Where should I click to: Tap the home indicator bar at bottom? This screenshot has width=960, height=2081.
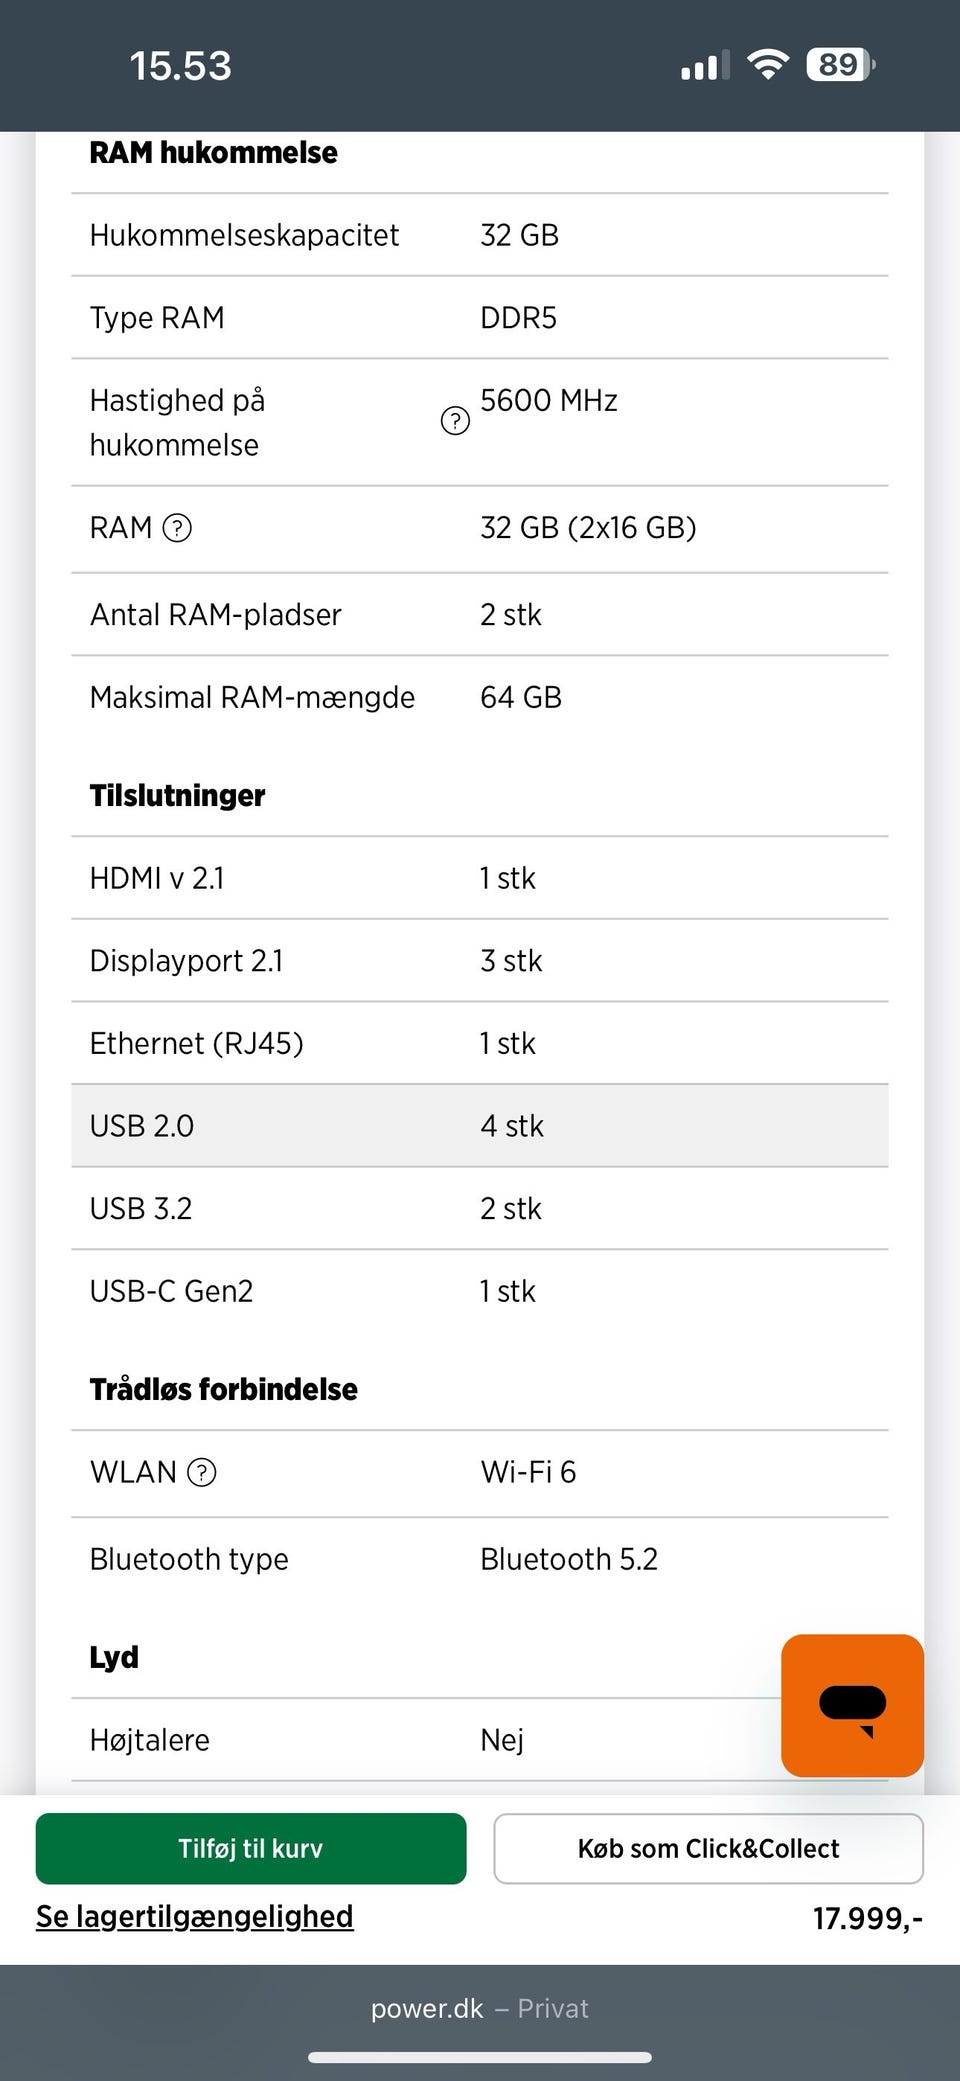(480, 2057)
